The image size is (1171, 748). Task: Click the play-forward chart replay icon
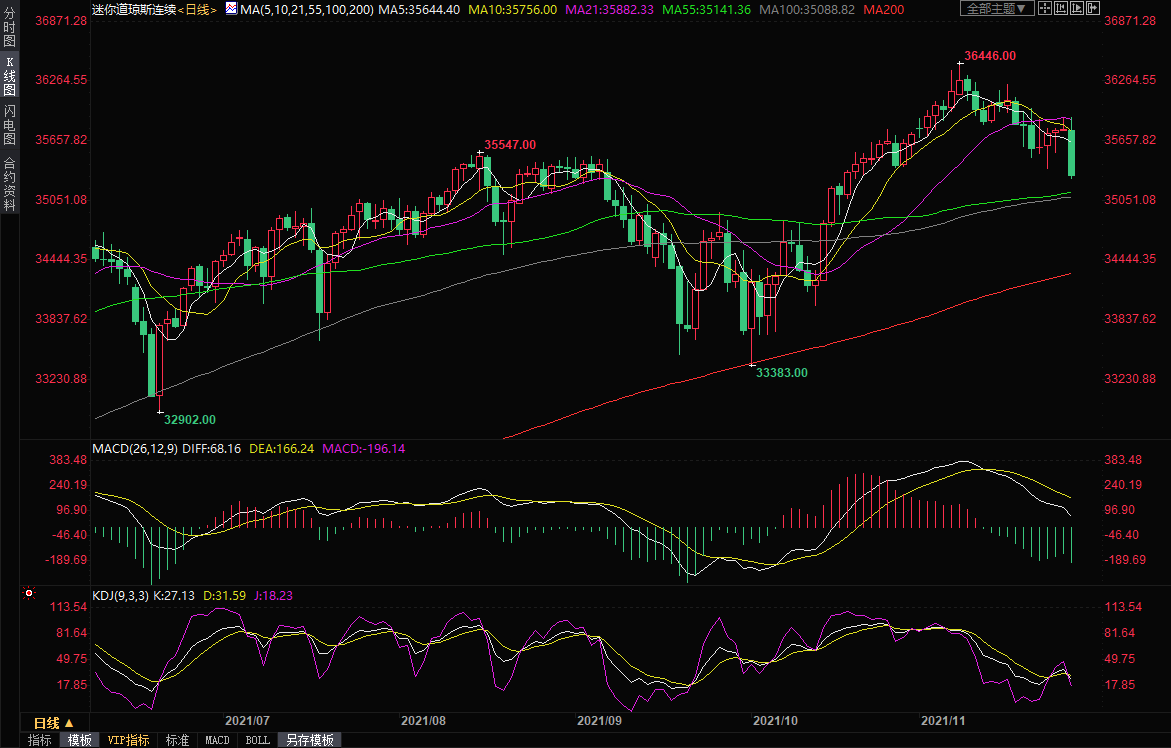(1079, 9)
